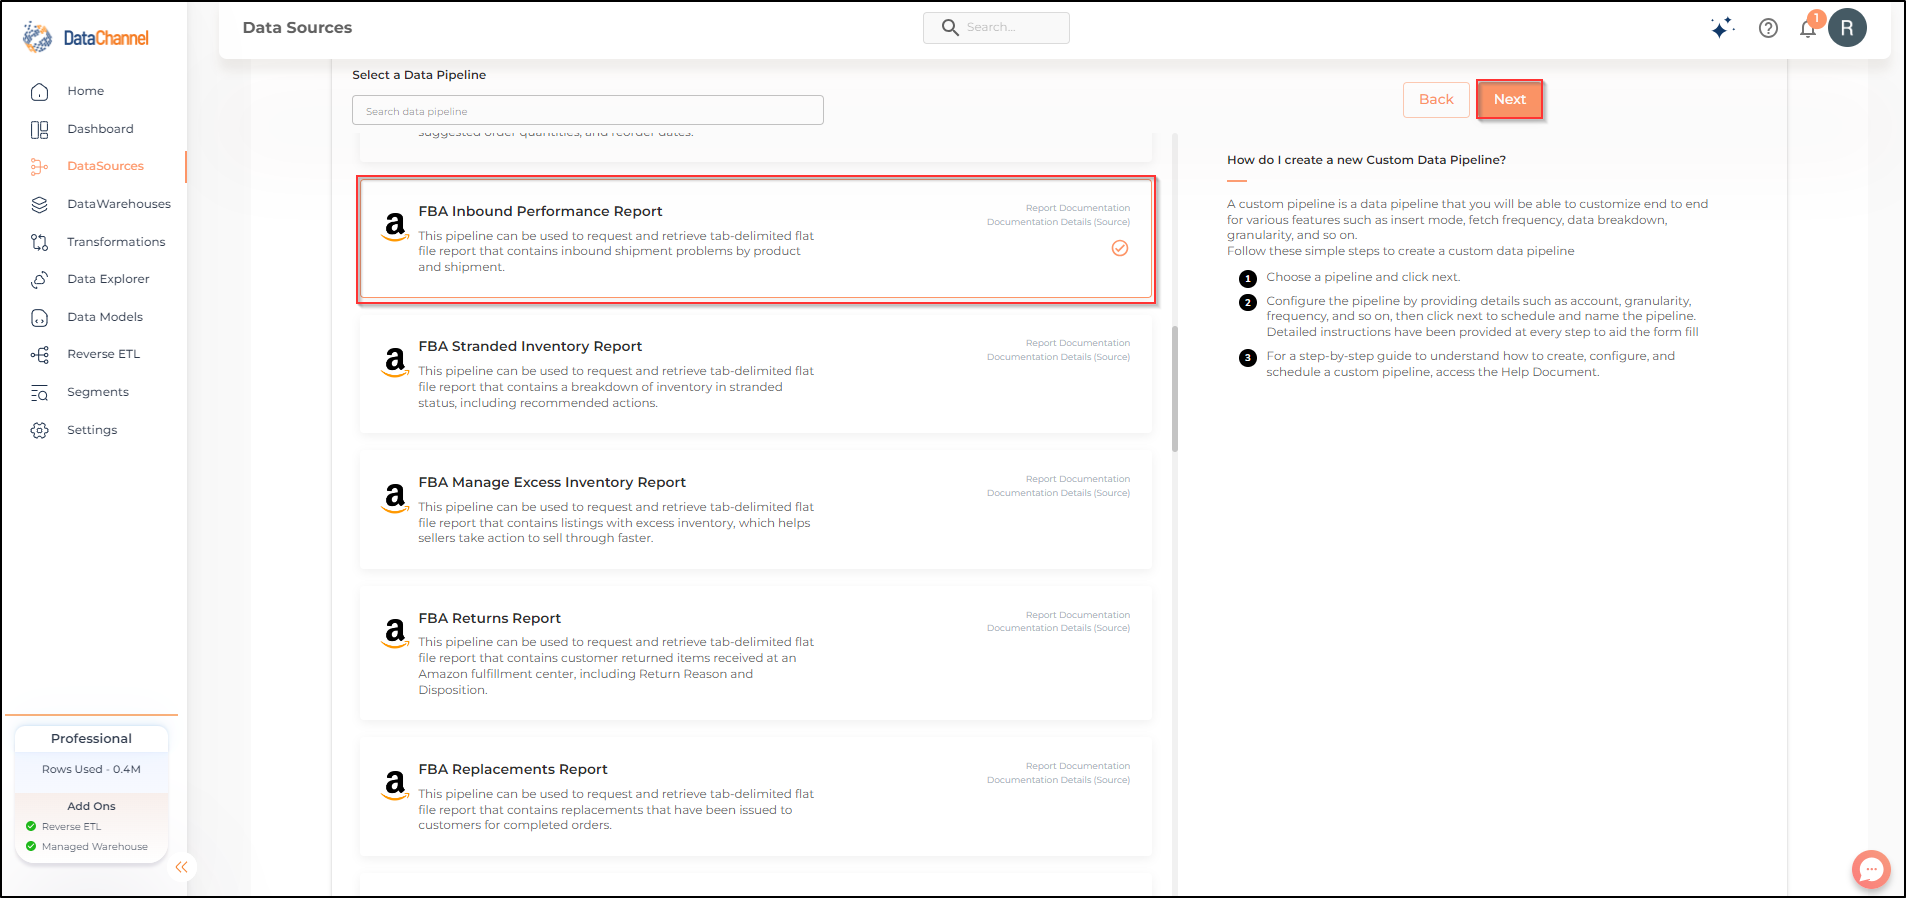Open Documentation Details (Source) for FBA Replacements Report
The width and height of the screenshot is (1906, 898).
coord(1058,780)
